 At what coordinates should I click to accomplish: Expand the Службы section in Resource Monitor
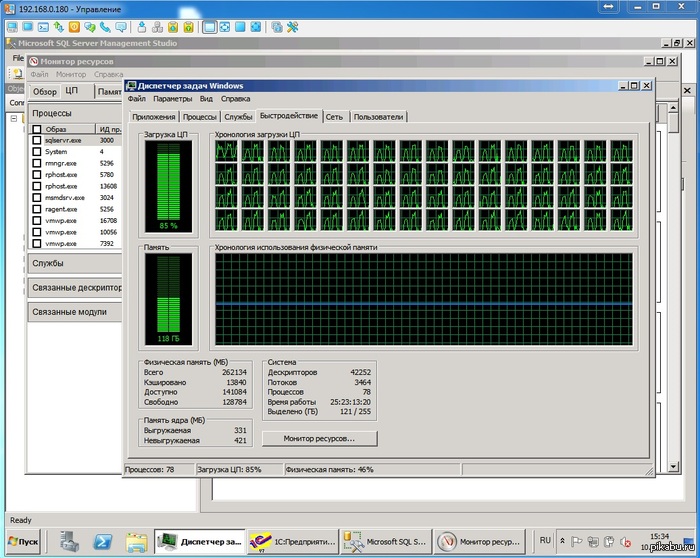tap(75, 263)
